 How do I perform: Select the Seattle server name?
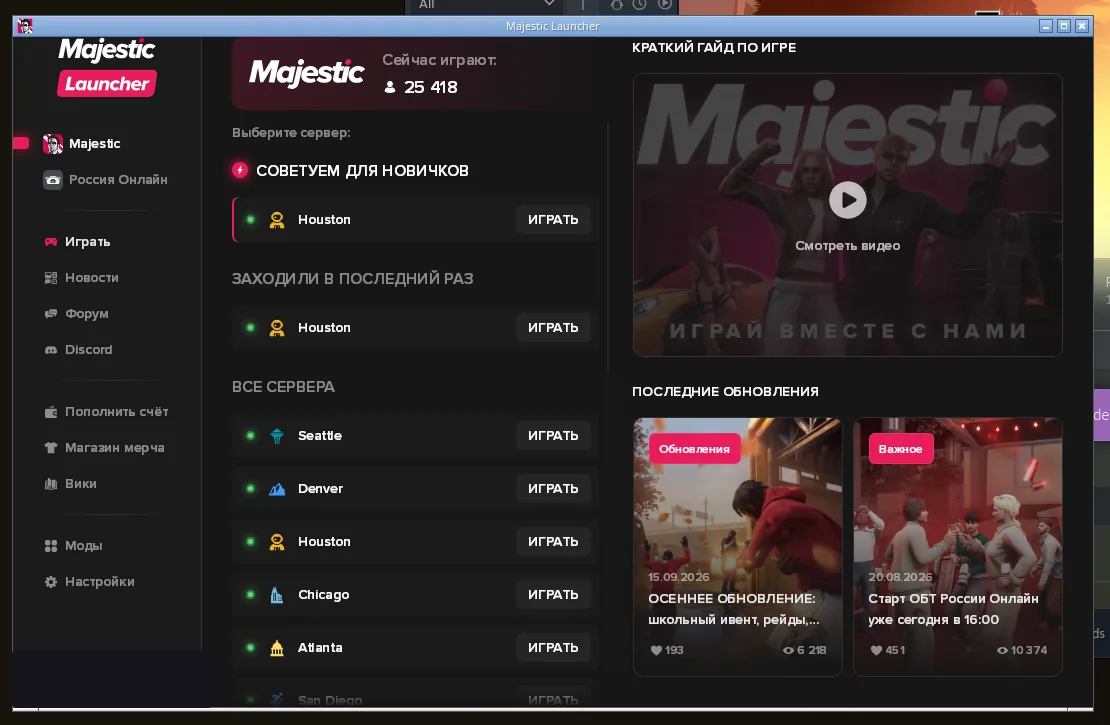[320, 436]
